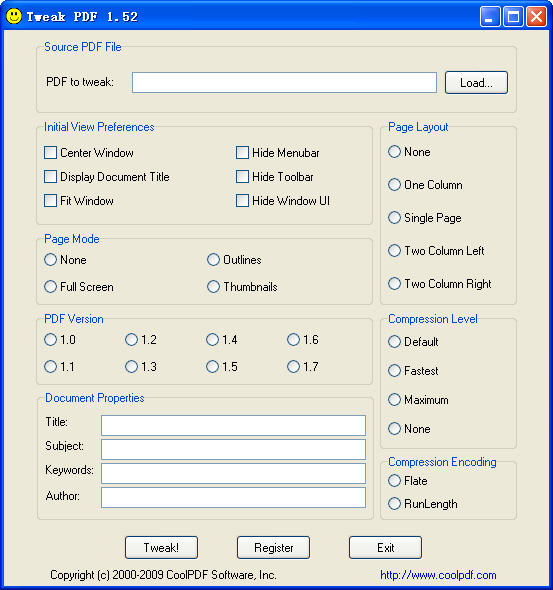Viewport: 553px width, 590px height.
Task: Click the Document Properties group label
Action: [95, 398]
